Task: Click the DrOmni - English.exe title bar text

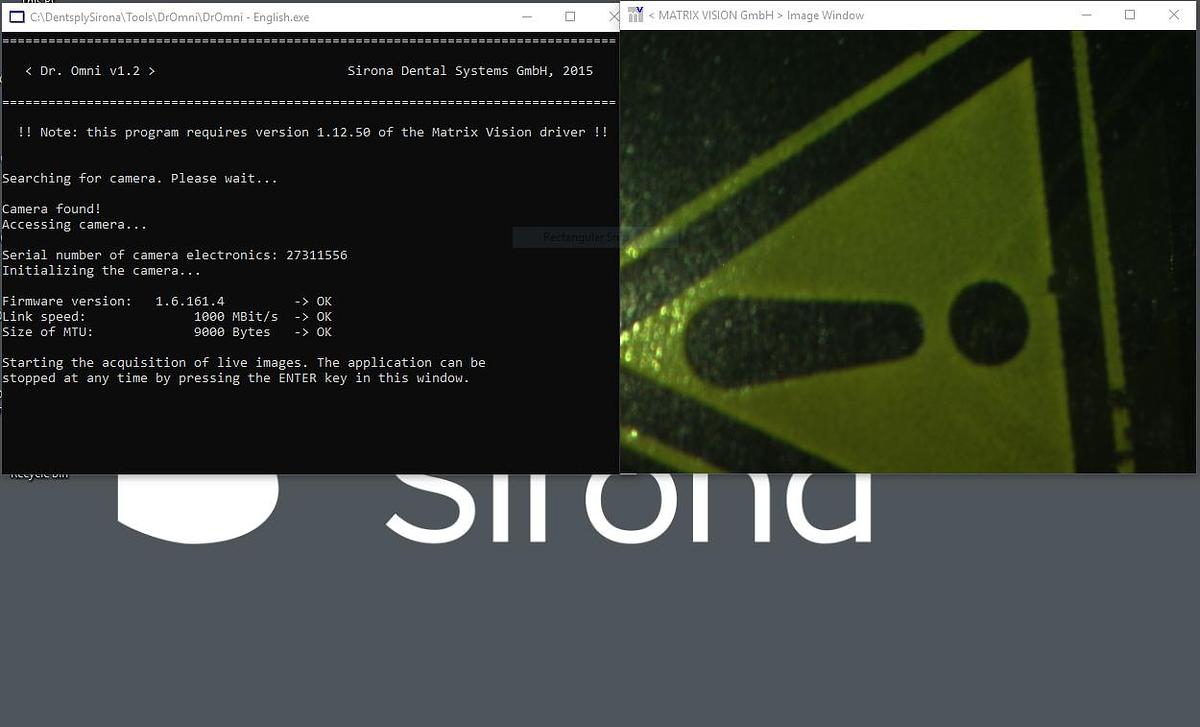Action: 170,17
